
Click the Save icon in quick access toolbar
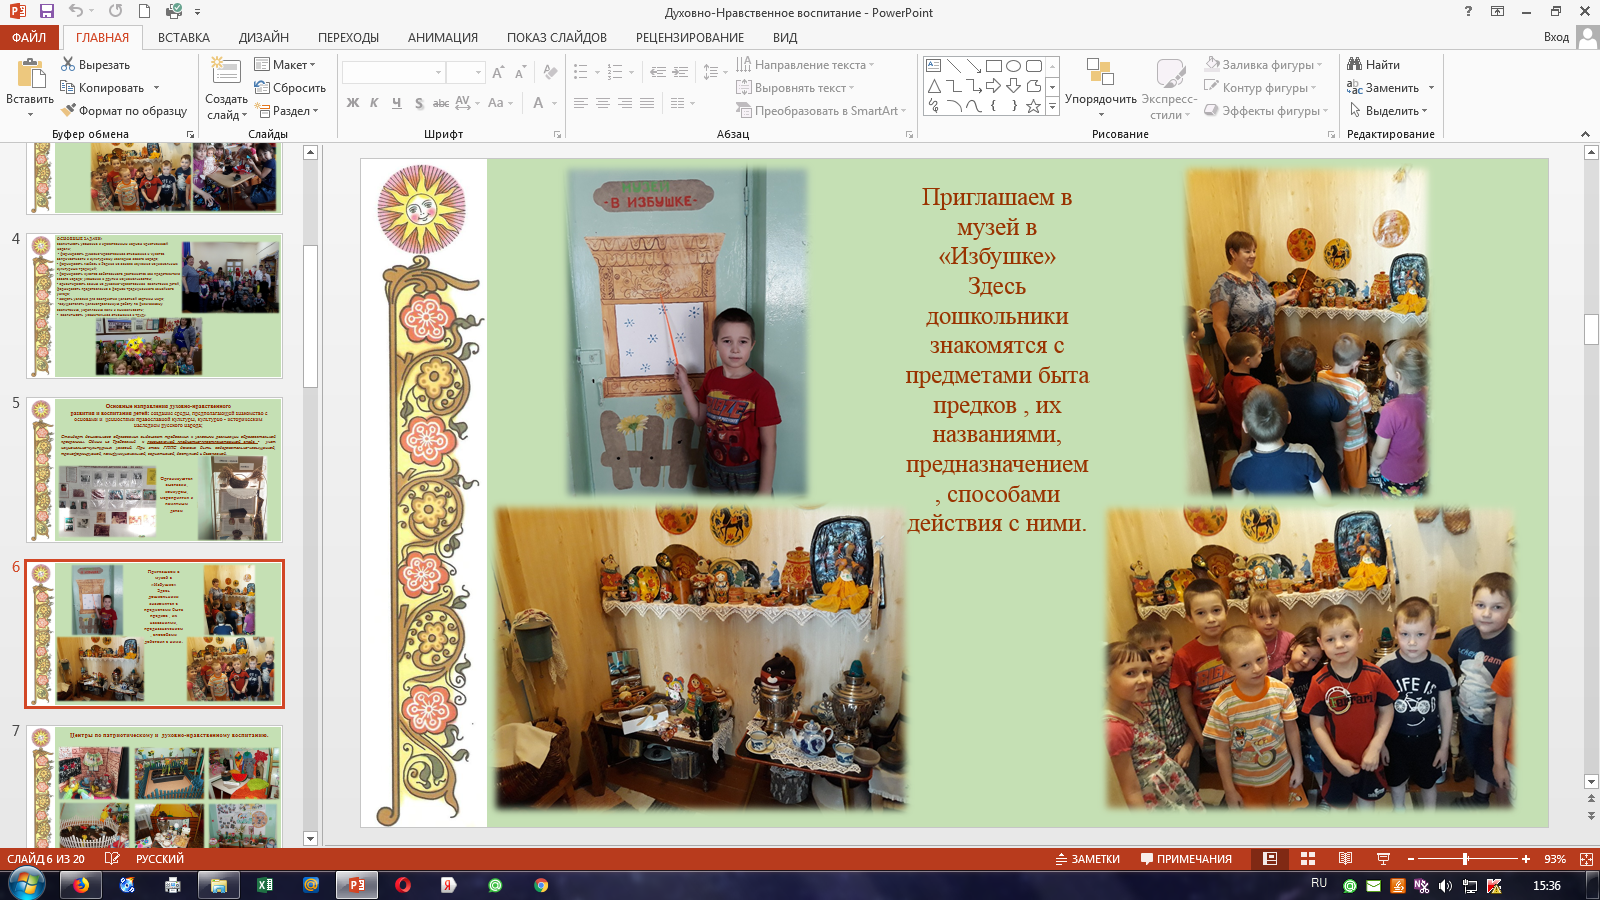pos(46,12)
